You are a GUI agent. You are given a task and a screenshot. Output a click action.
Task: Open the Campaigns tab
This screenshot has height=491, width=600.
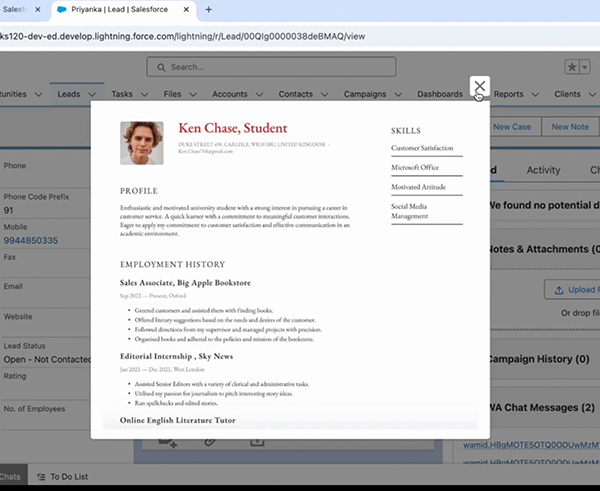tap(364, 94)
